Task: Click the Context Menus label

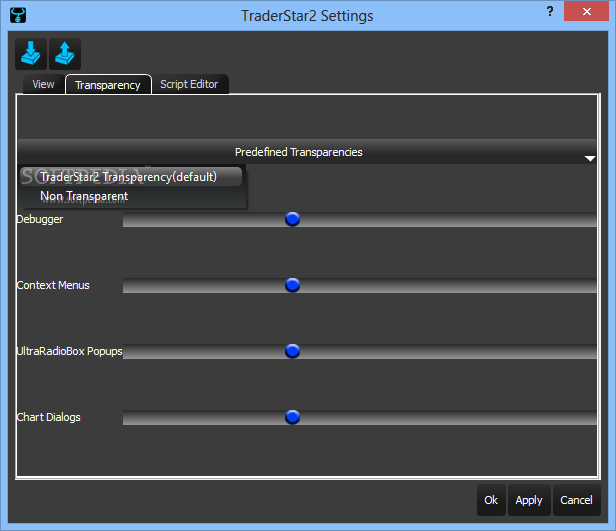Action: click(53, 285)
